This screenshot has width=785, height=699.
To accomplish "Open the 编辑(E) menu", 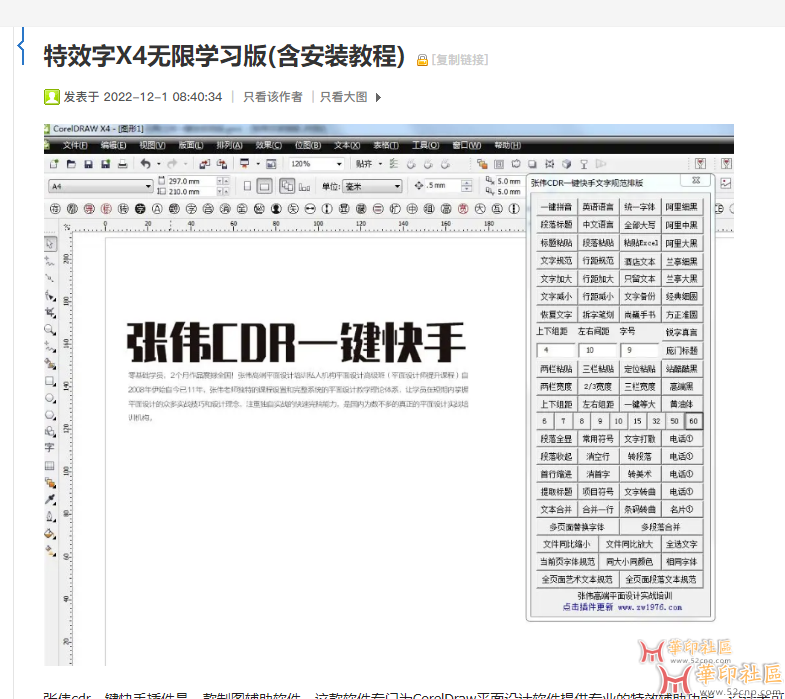I will [x=113, y=145].
